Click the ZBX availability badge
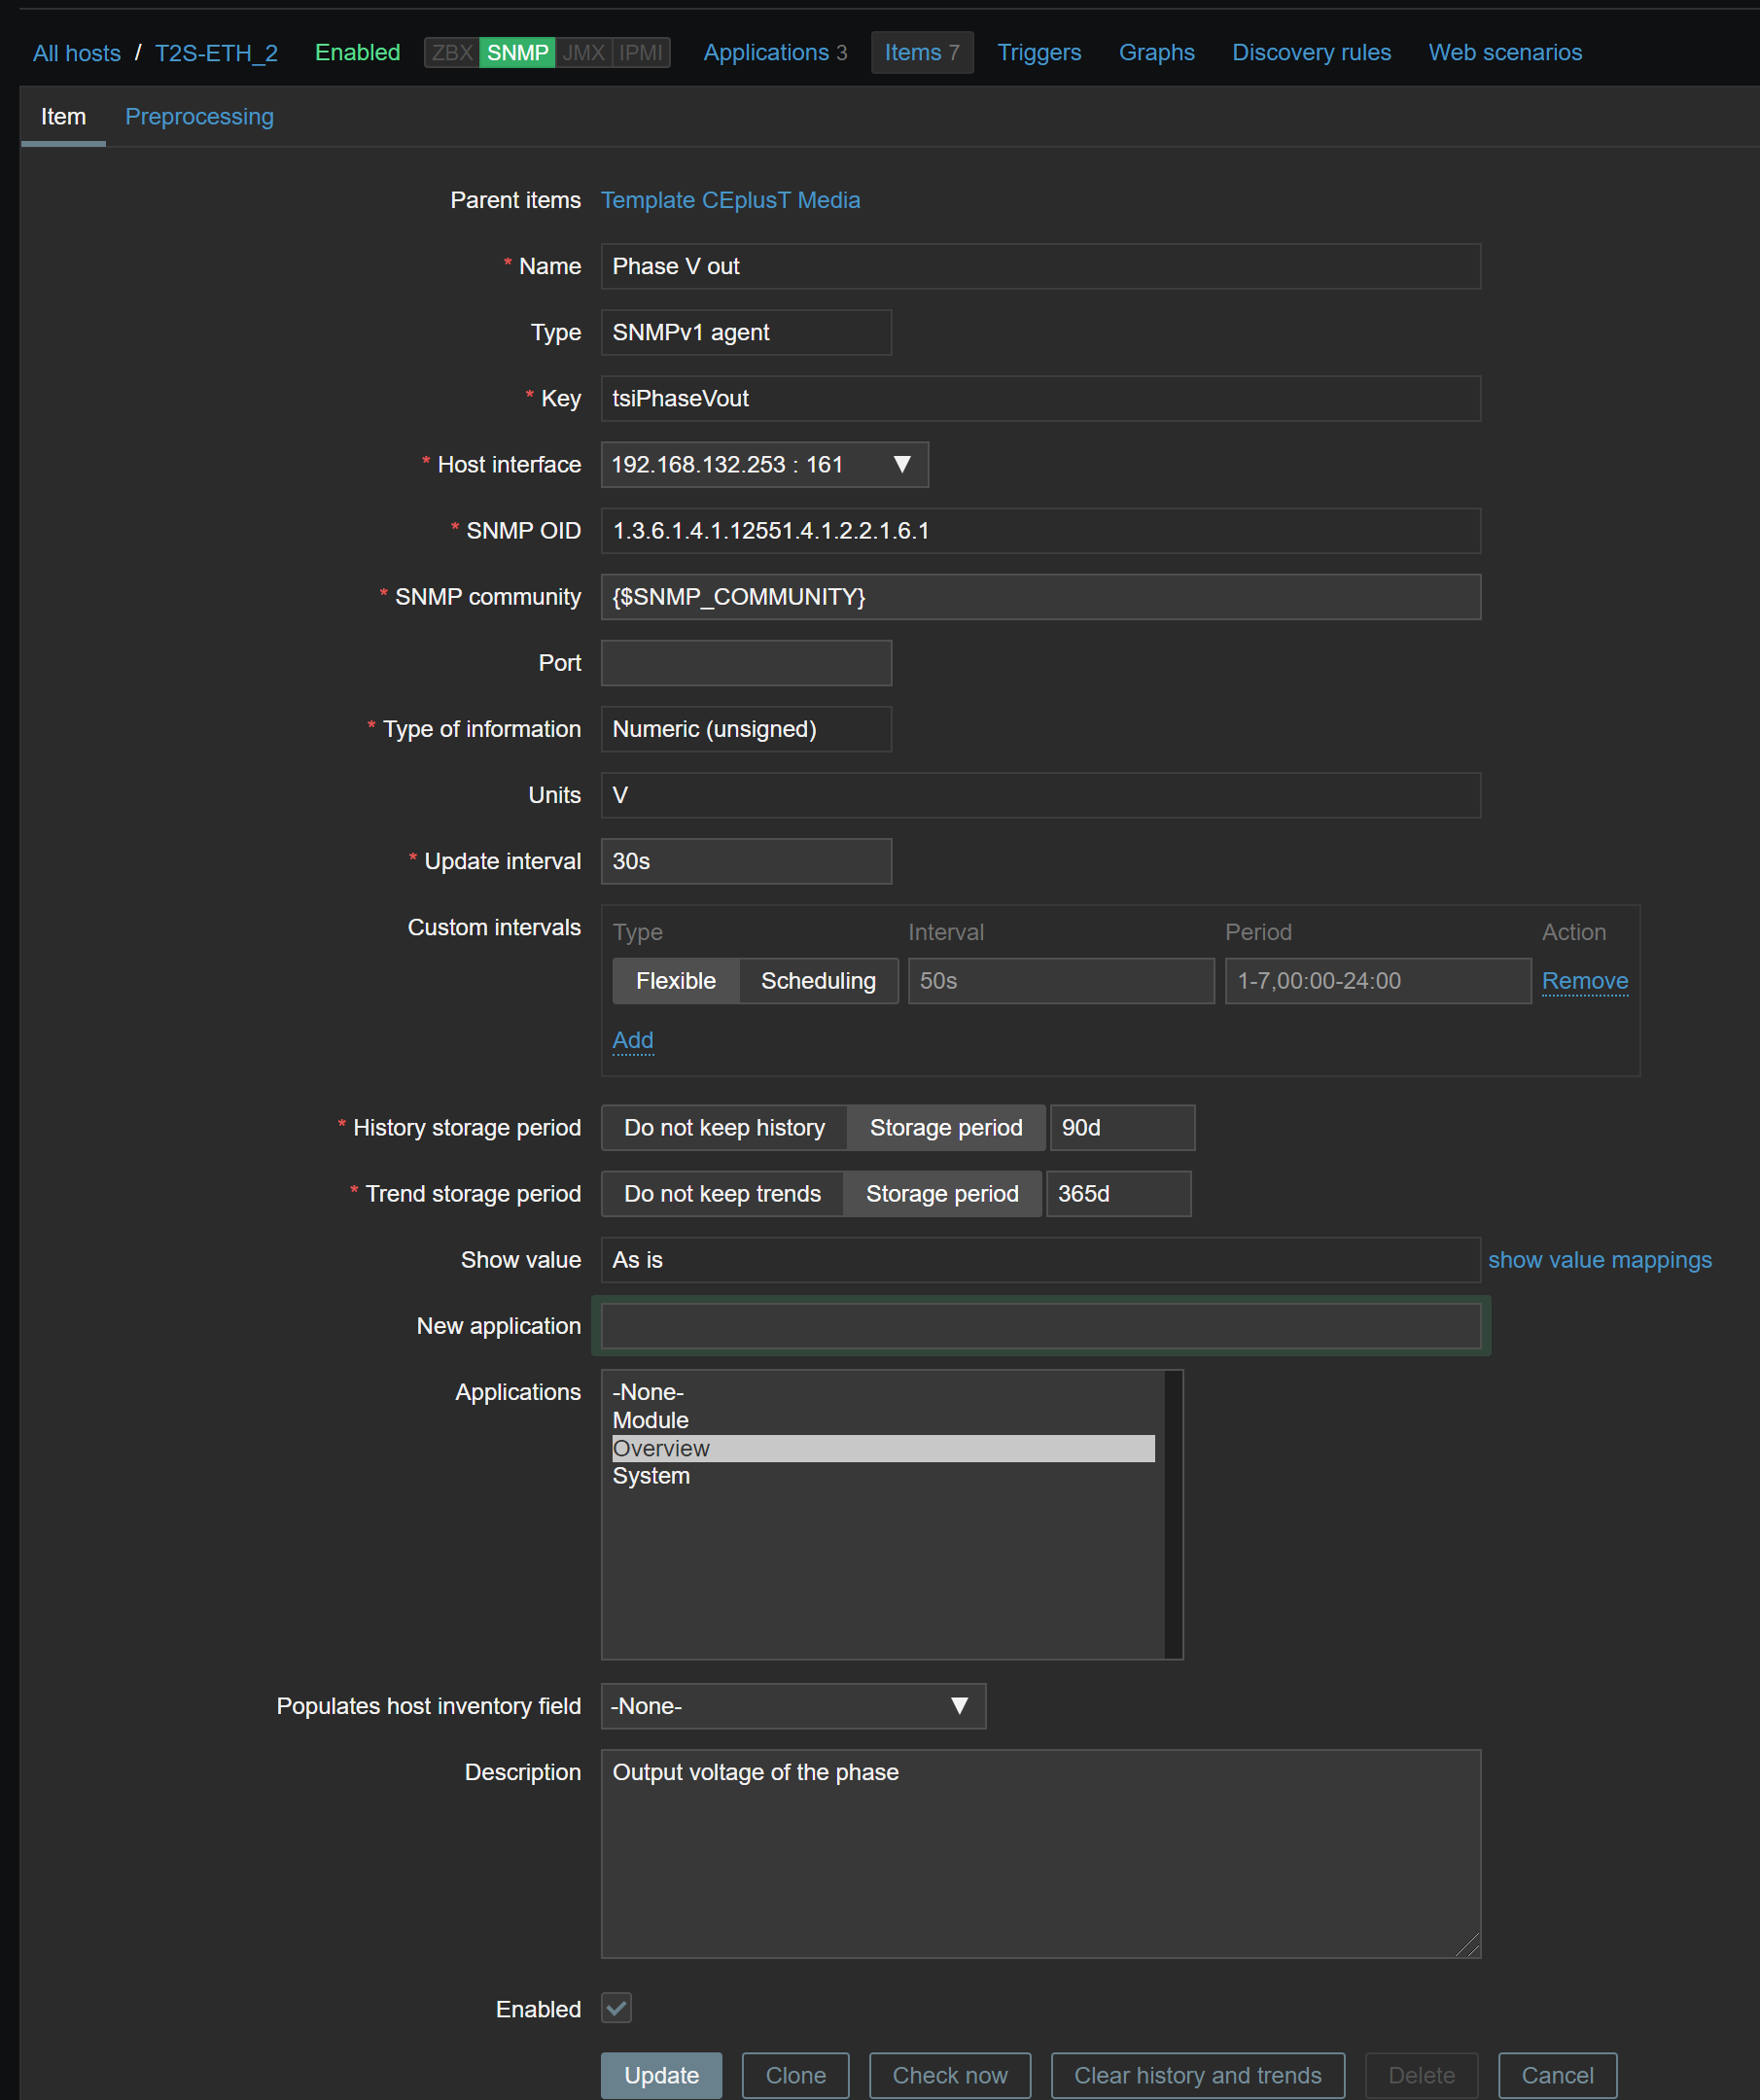This screenshot has width=1760, height=2100. pyautogui.click(x=452, y=53)
